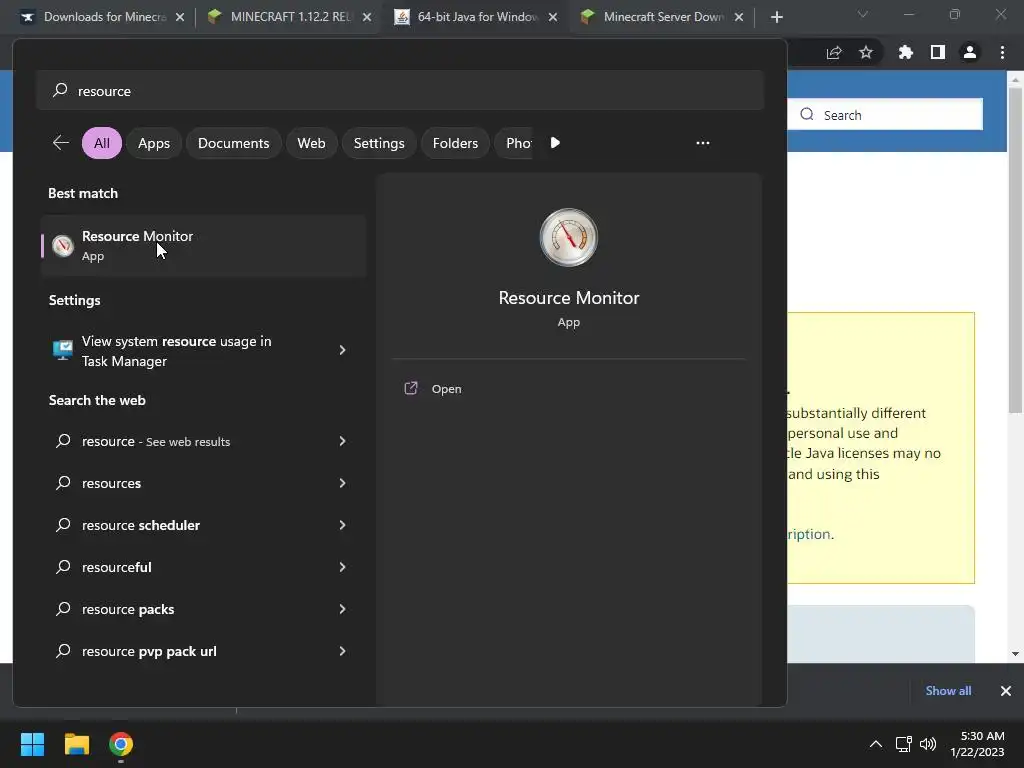Expand the Task Manager setting chevron

pyautogui.click(x=342, y=351)
